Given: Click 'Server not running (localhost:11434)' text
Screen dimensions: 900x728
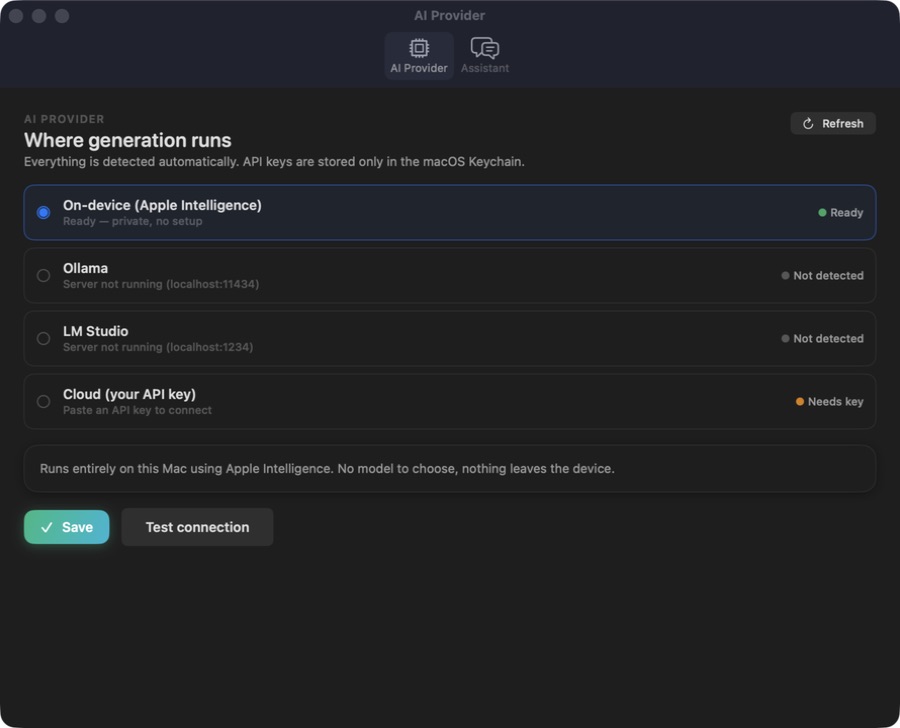Looking at the screenshot, I should 161,284.
